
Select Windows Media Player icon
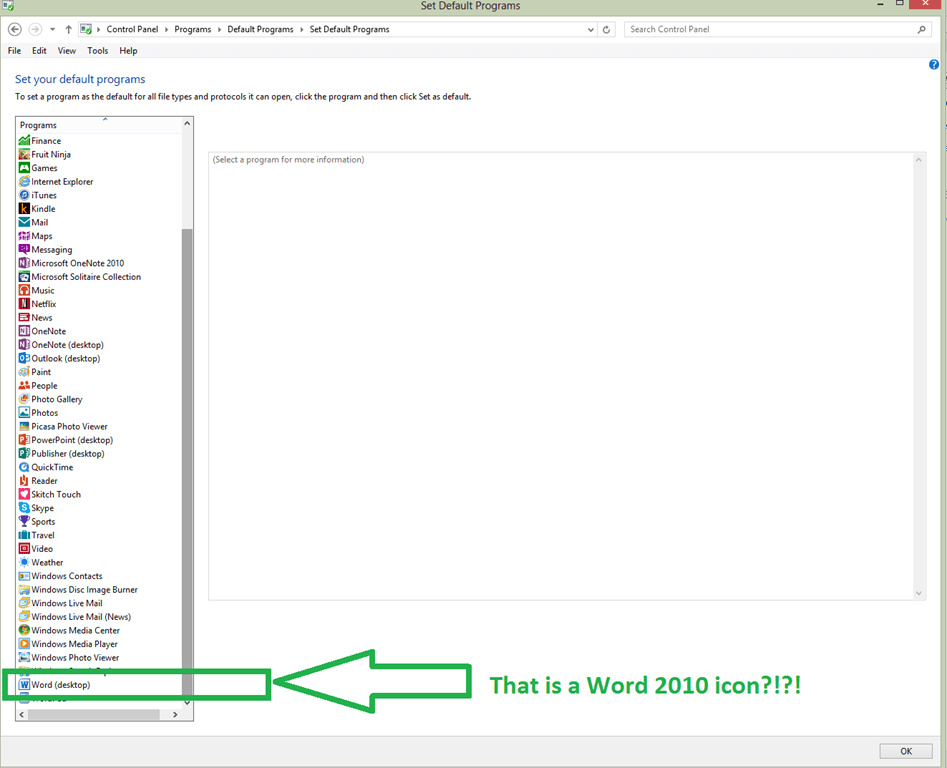click(x=24, y=644)
